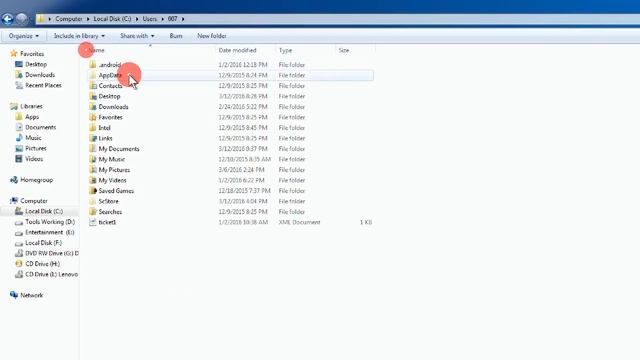Click the Intel folder icon
Viewport: 640px width, 360px height.
93,128
